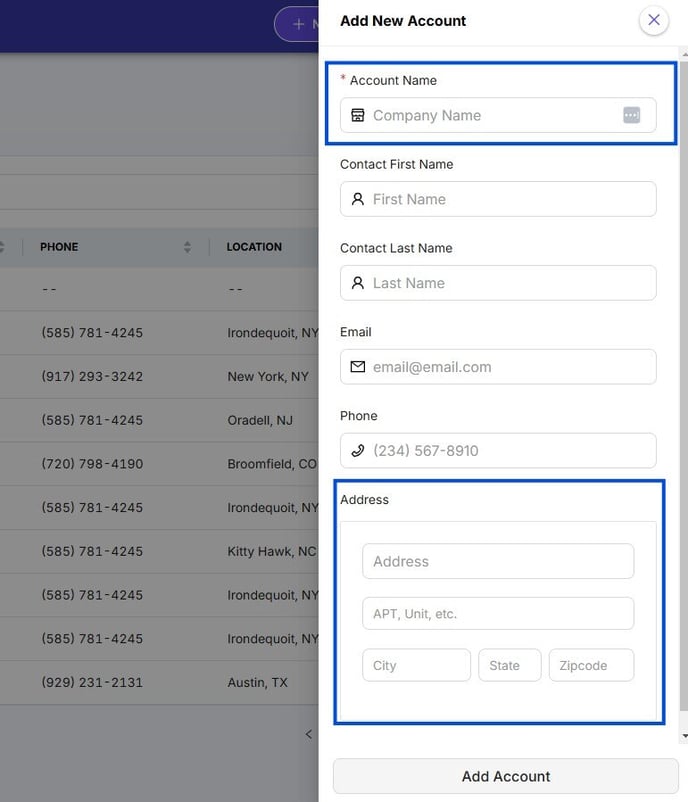The image size is (688, 802).
Task: Click the Add Account button
Action: [x=506, y=776]
